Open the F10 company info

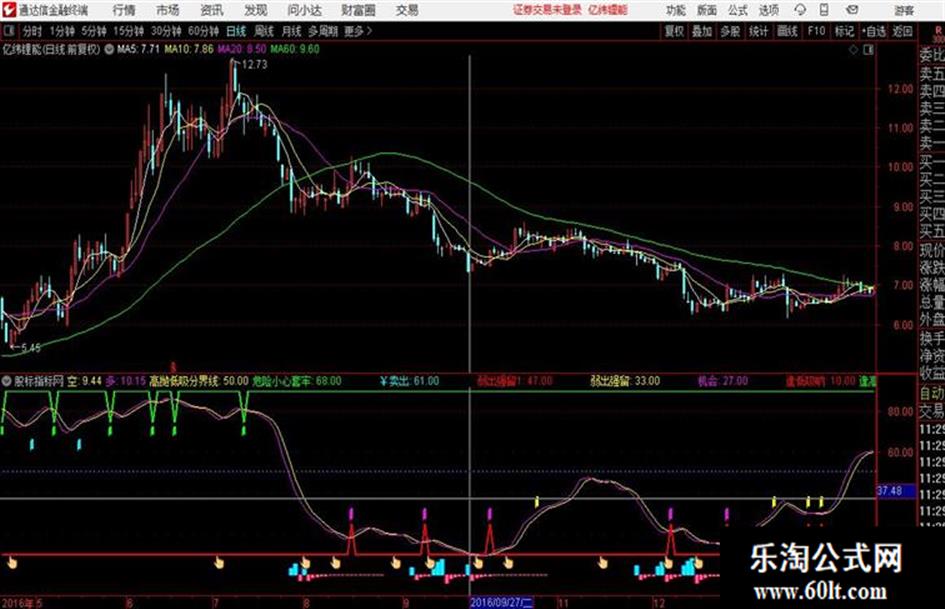pos(817,31)
